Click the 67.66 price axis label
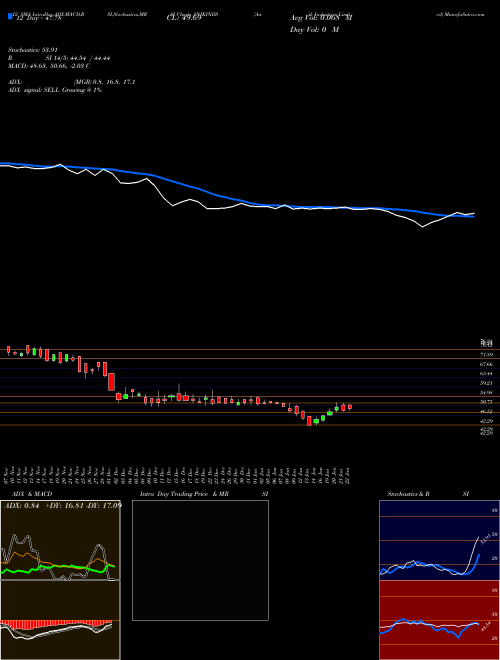The height and width of the screenshot is (660, 500). click(x=487, y=364)
